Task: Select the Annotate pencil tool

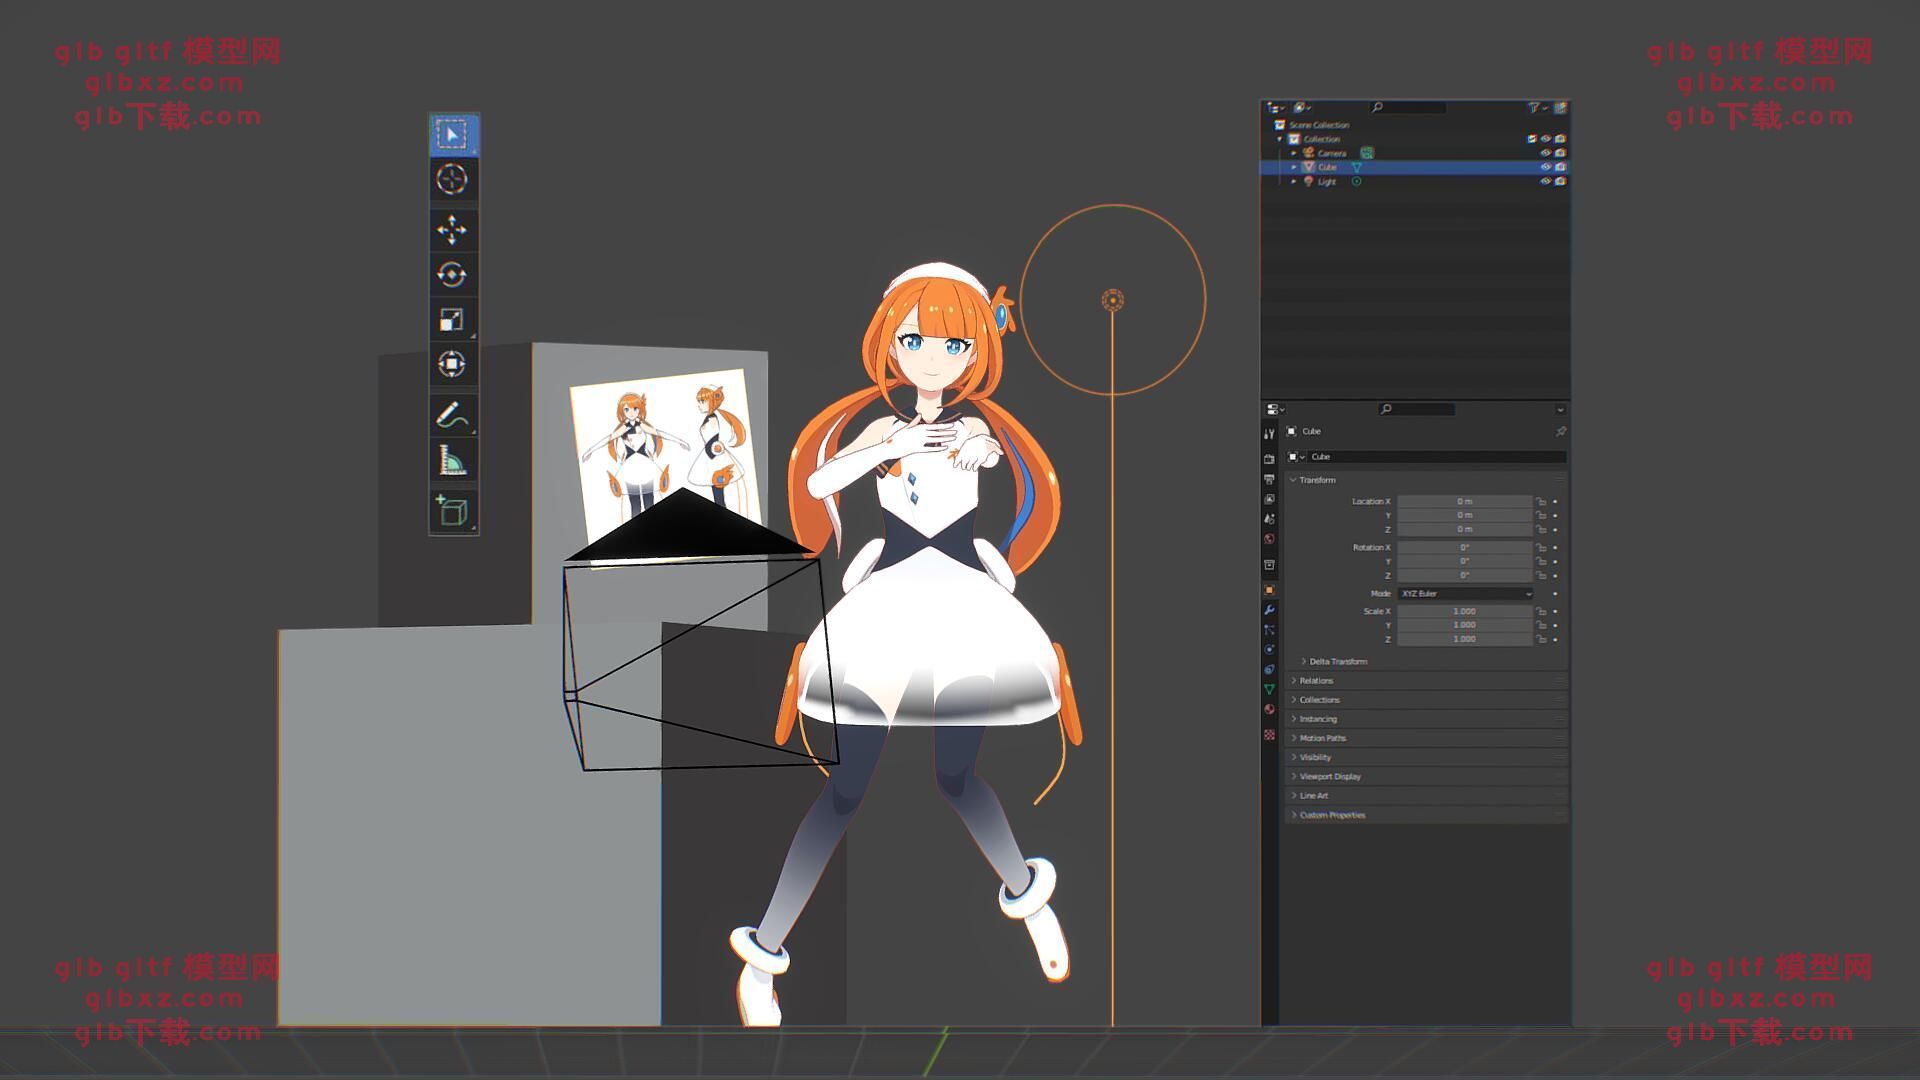Action: 452,414
